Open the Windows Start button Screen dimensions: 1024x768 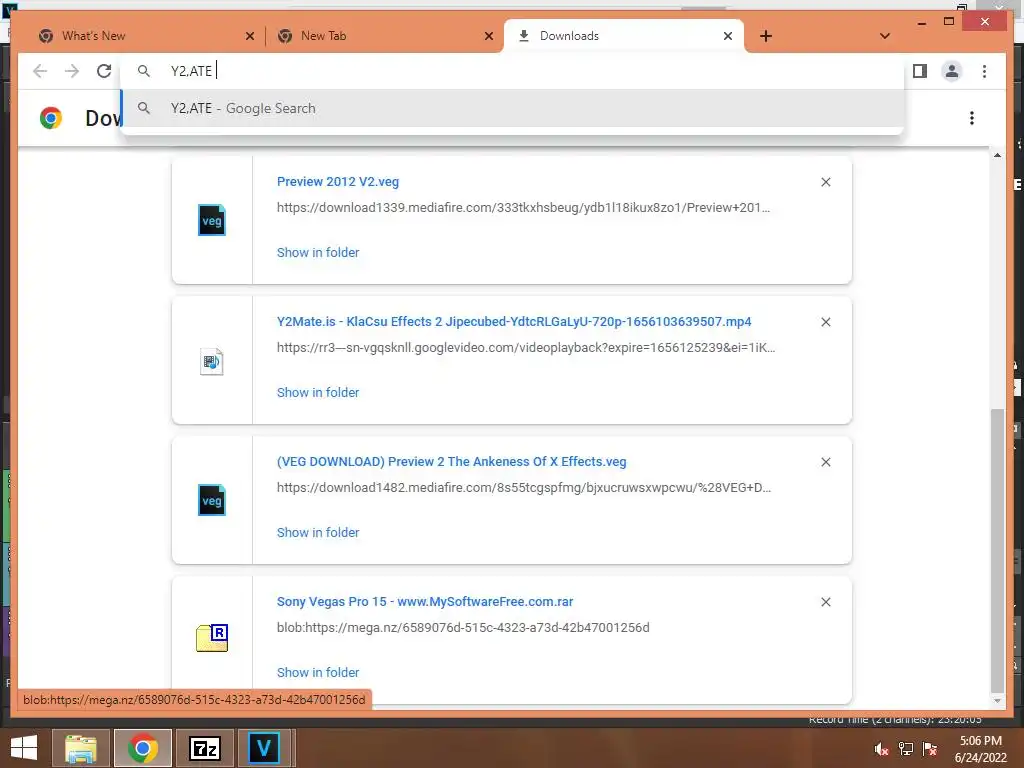point(24,748)
